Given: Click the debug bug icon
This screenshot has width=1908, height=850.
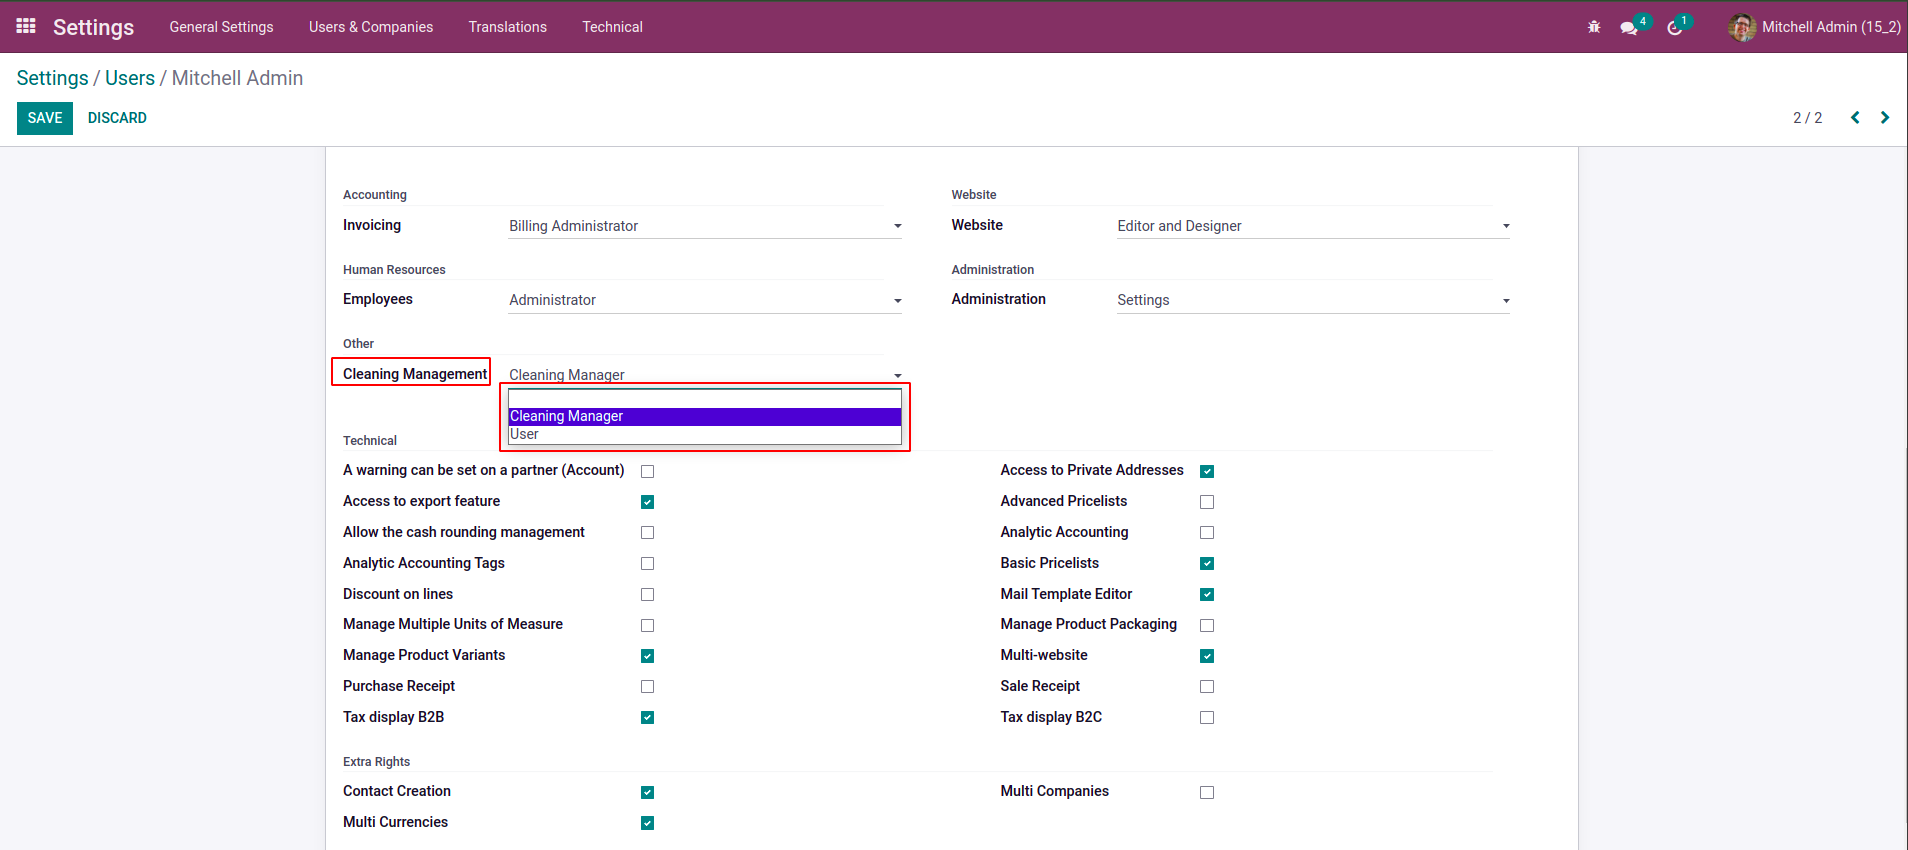Looking at the screenshot, I should point(1594,27).
